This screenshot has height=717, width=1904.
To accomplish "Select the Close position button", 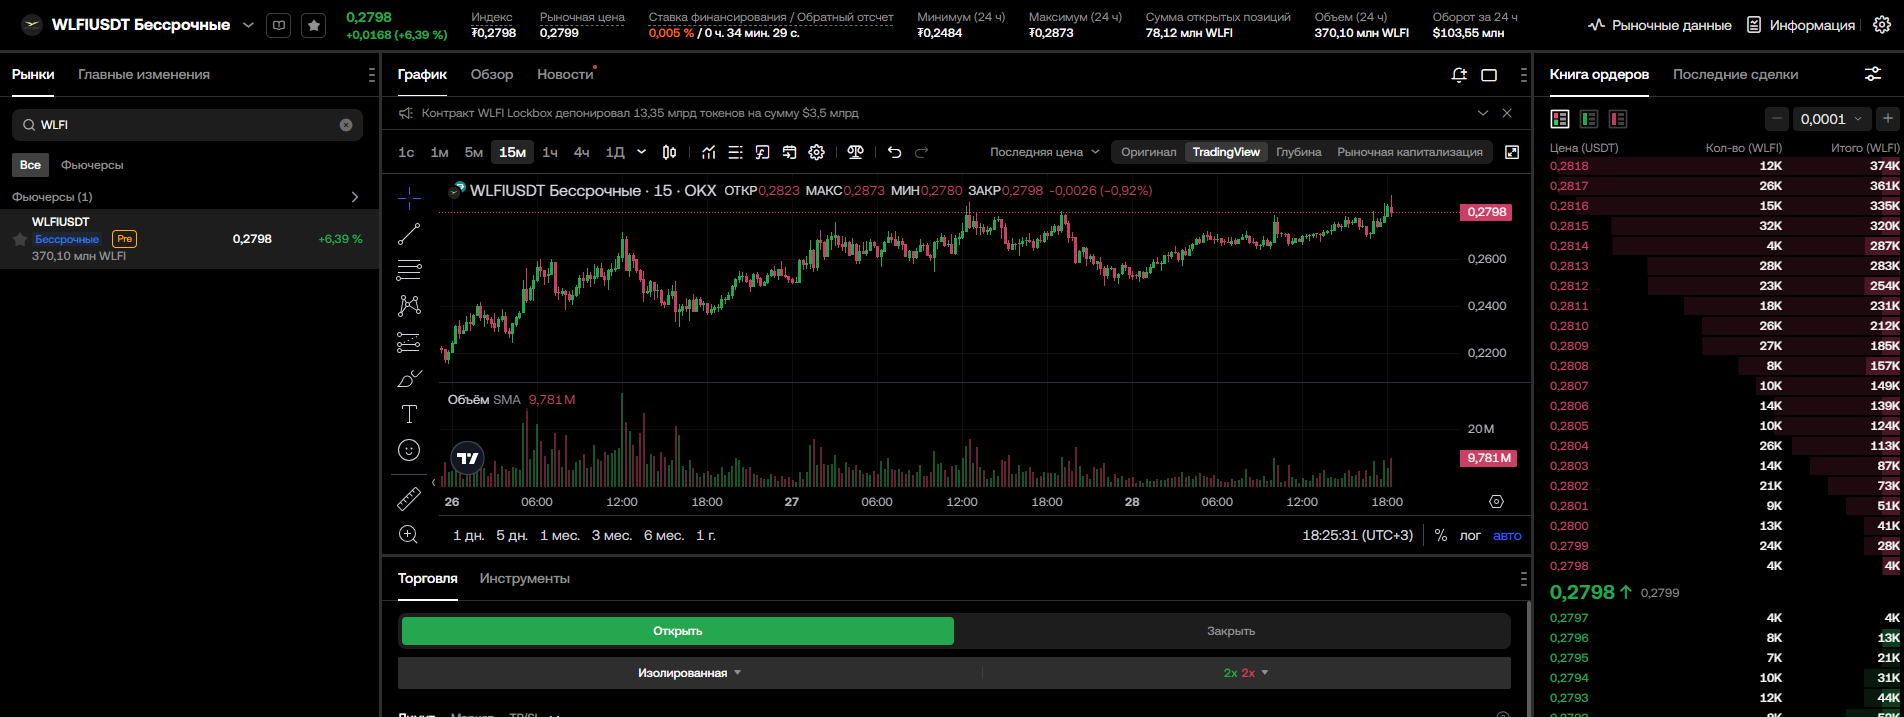I will (1231, 631).
